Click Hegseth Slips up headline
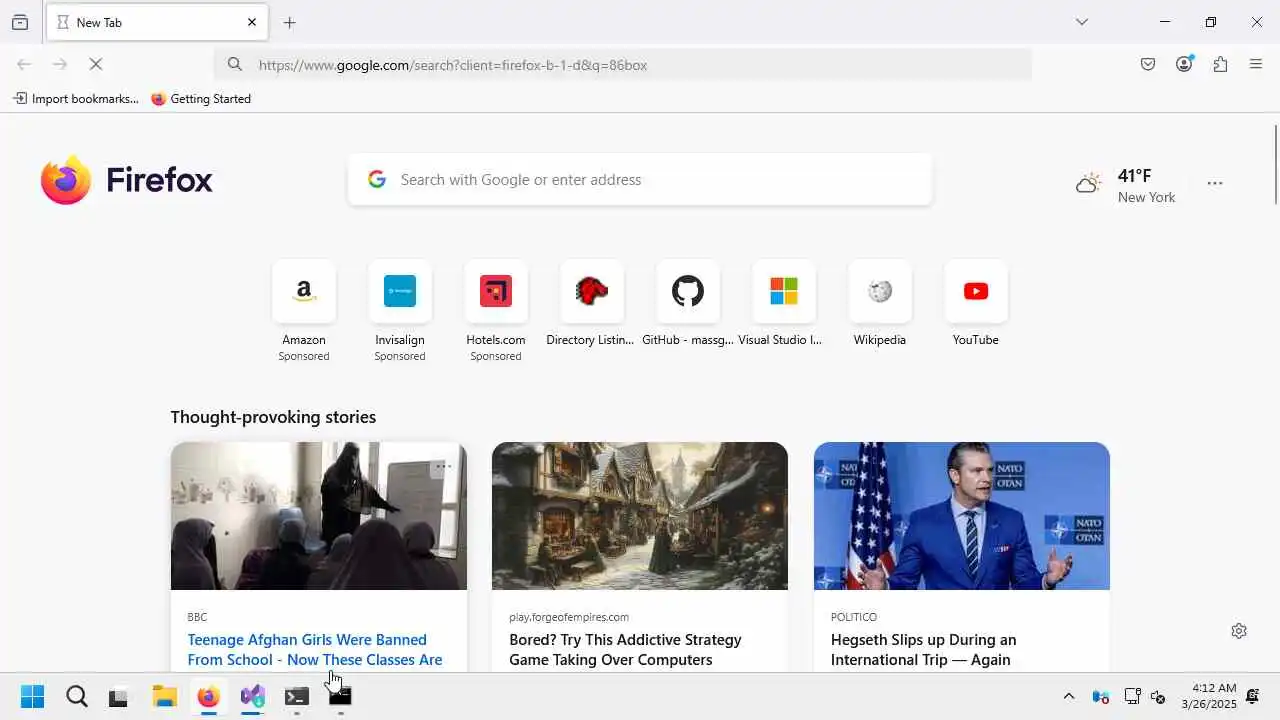Screen dimensions: 1280x720 923,650
